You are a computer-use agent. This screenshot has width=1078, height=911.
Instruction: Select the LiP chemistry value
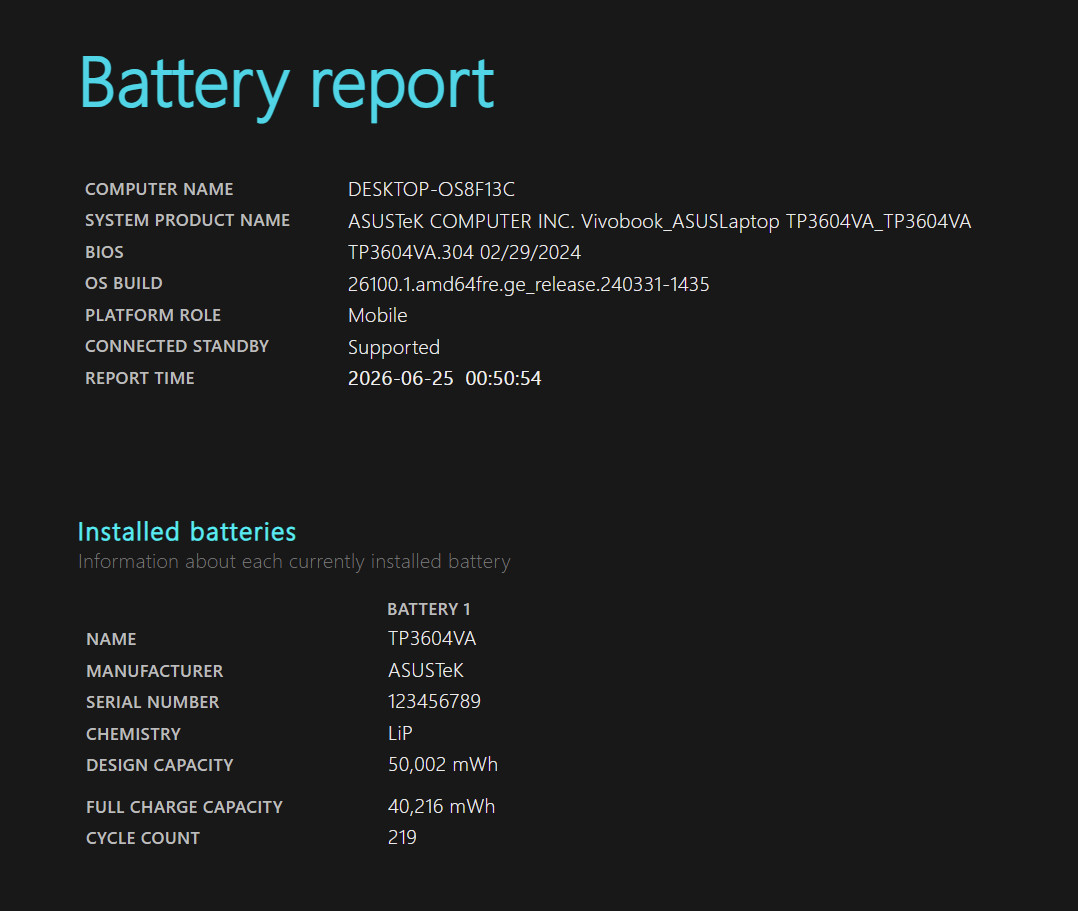click(399, 734)
